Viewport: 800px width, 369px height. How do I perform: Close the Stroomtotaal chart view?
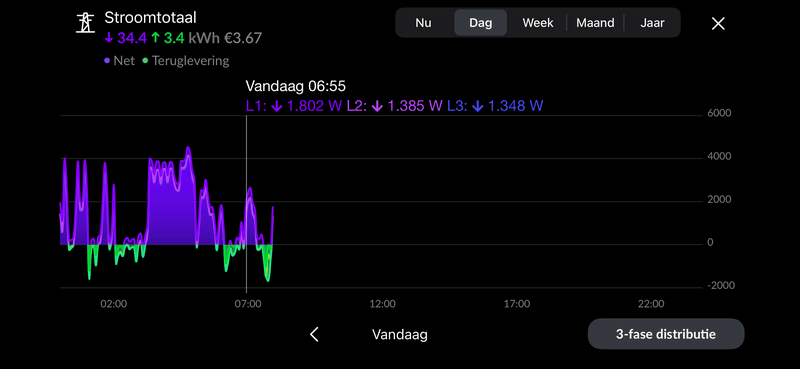(x=718, y=23)
